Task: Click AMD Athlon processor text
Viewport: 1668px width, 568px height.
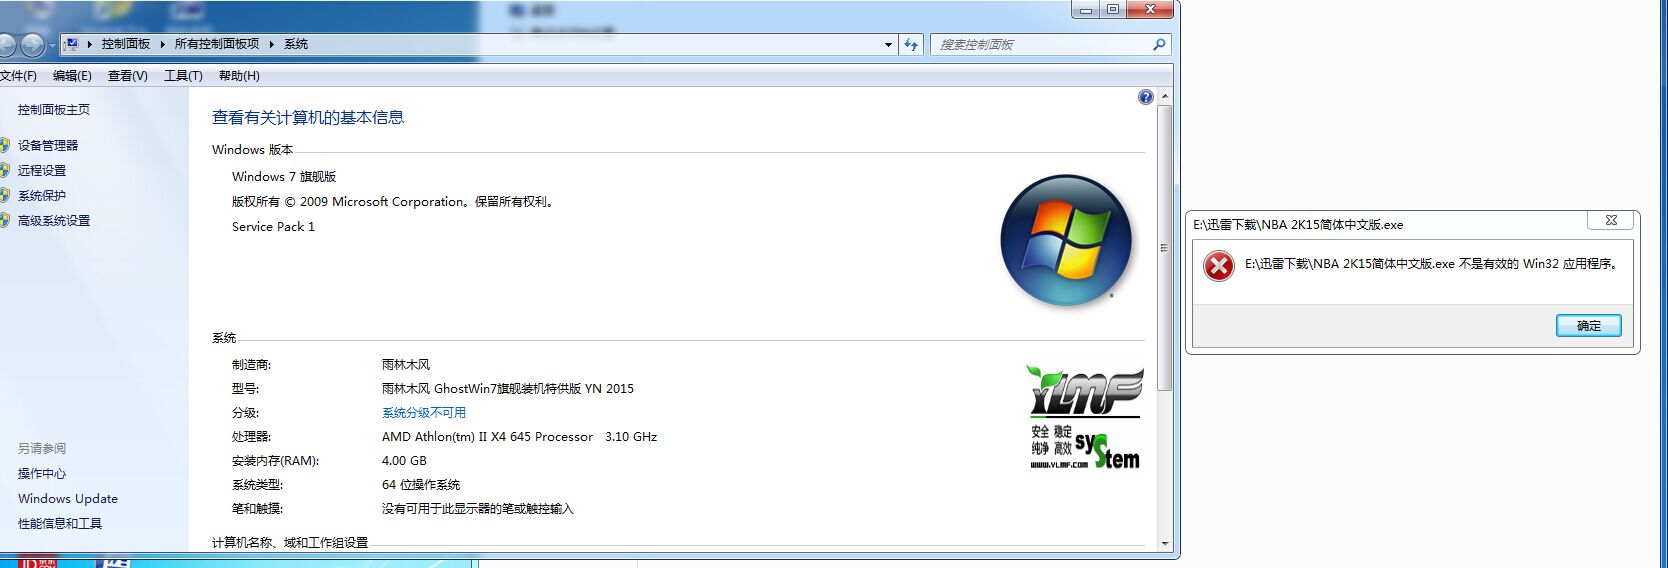Action: click(x=519, y=437)
